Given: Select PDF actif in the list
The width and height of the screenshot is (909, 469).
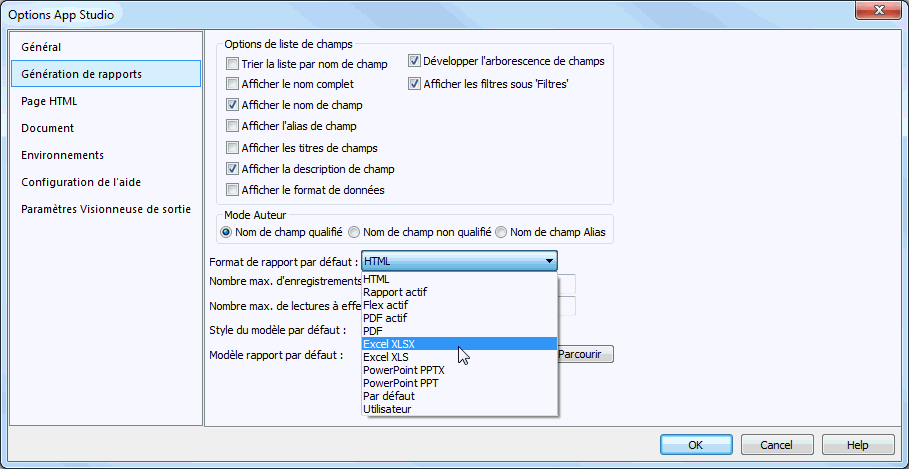Looking at the screenshot, I should (x=459, y=318).
